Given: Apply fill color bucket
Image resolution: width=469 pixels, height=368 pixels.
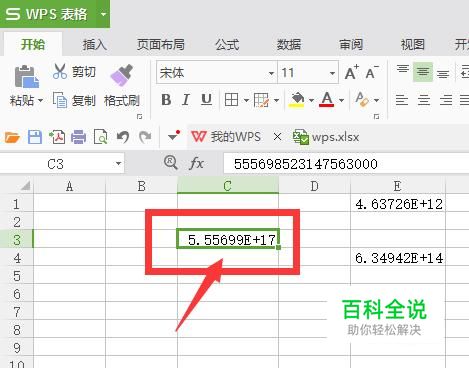Looking at the screenshot, I should [x=297, y=100].
